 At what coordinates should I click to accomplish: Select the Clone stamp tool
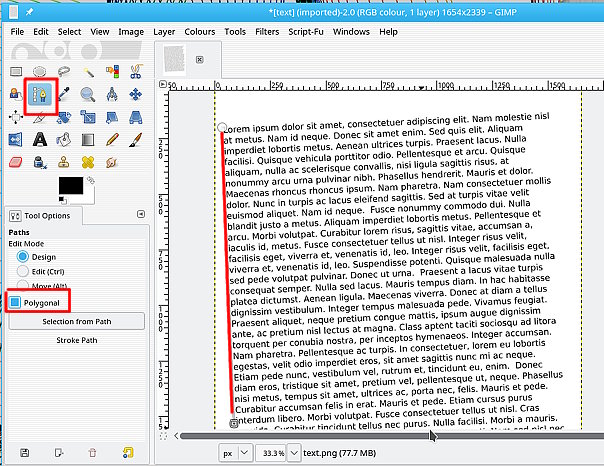click(64, 162)
